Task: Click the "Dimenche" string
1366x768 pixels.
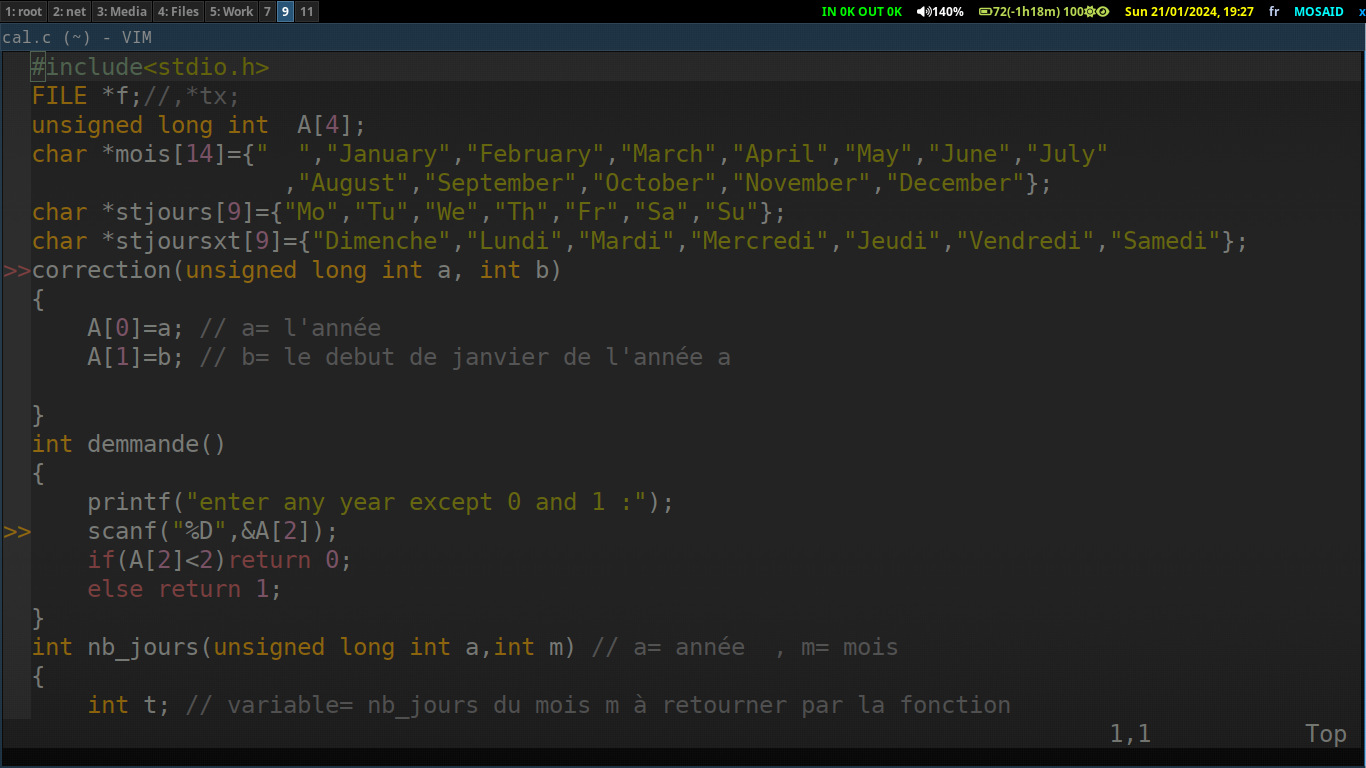Action: (381, 241)
